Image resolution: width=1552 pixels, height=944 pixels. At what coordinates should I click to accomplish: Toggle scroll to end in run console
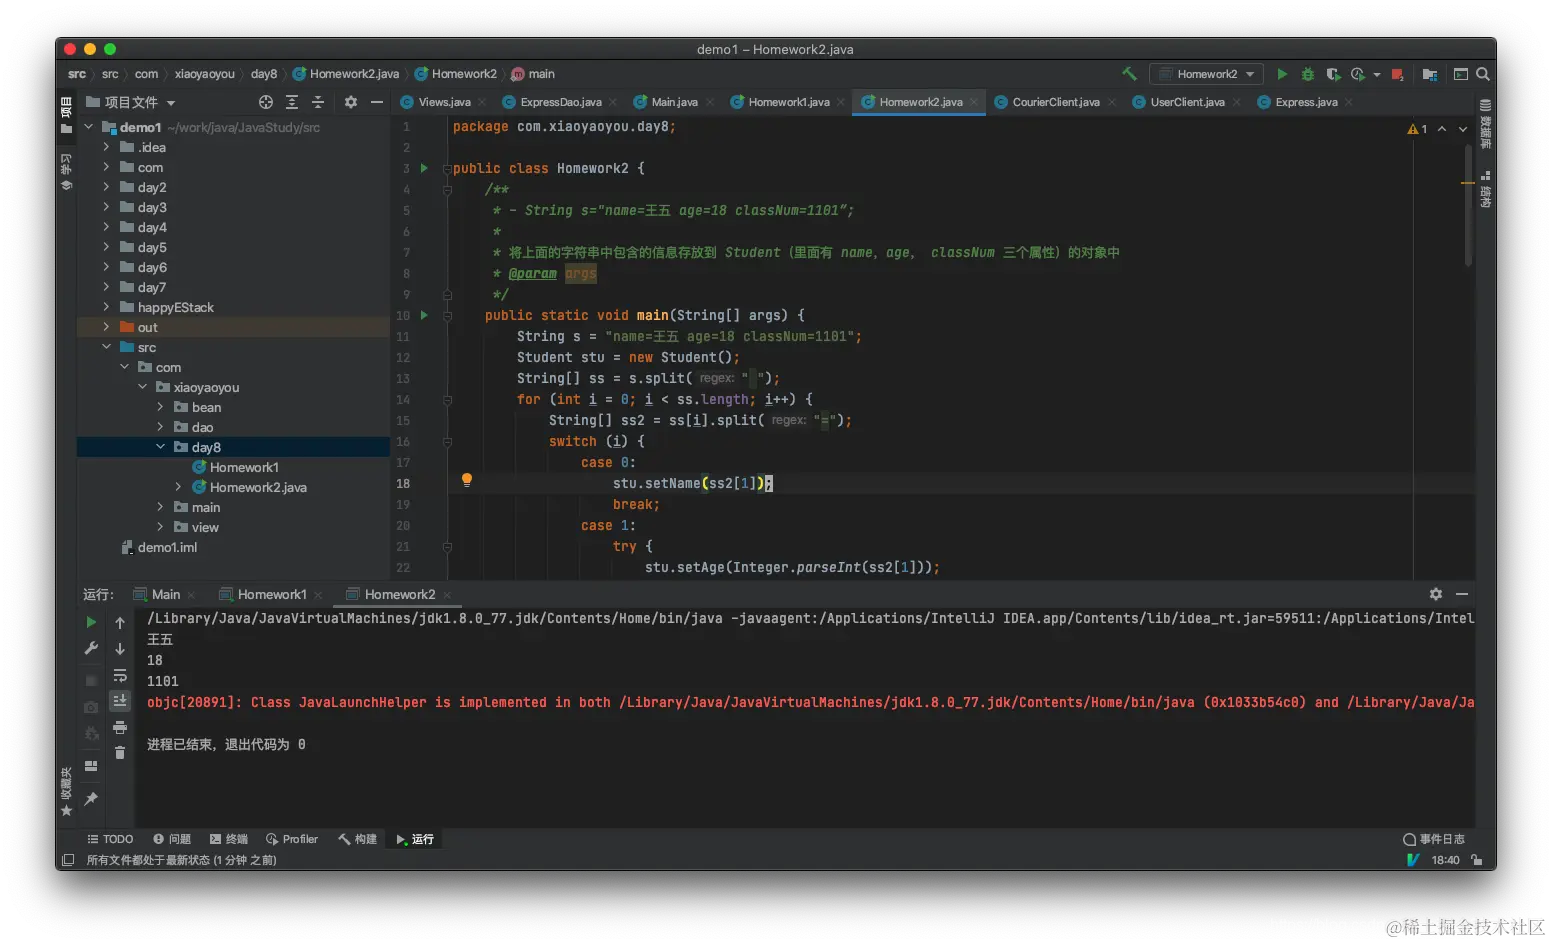120,701
